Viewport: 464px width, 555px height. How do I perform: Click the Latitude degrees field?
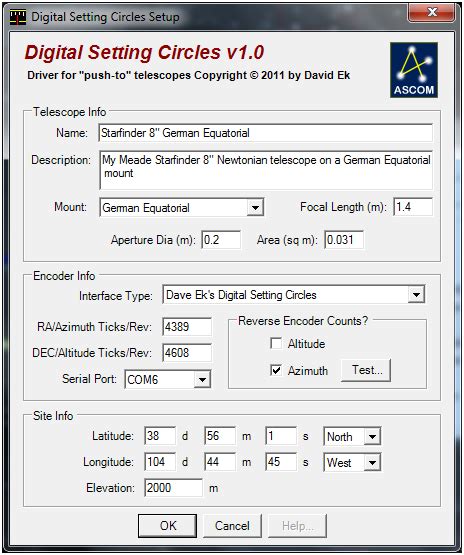pyautogui.click(x=160, y=436)
